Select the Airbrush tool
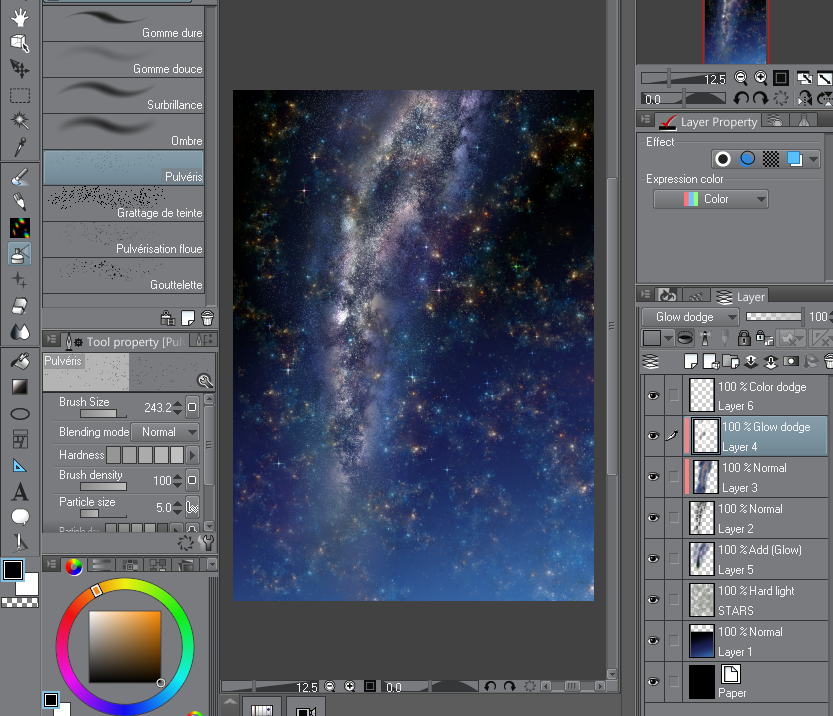Viewport: 833px width, 716px height. tap(20, 254)
